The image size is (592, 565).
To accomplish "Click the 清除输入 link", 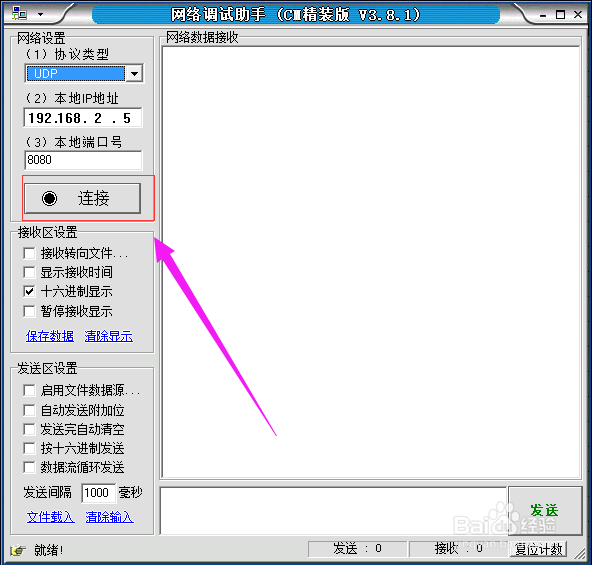I will tap(109, 517).
